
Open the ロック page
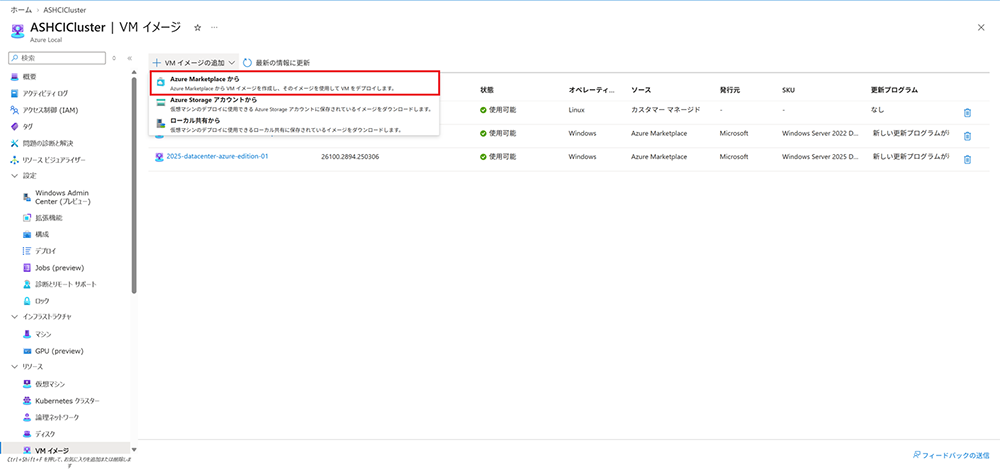pos(42,301)
